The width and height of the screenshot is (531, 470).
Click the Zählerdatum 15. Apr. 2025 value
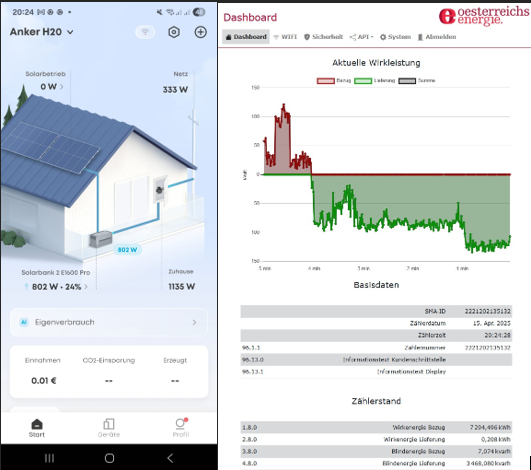point(492,323)
